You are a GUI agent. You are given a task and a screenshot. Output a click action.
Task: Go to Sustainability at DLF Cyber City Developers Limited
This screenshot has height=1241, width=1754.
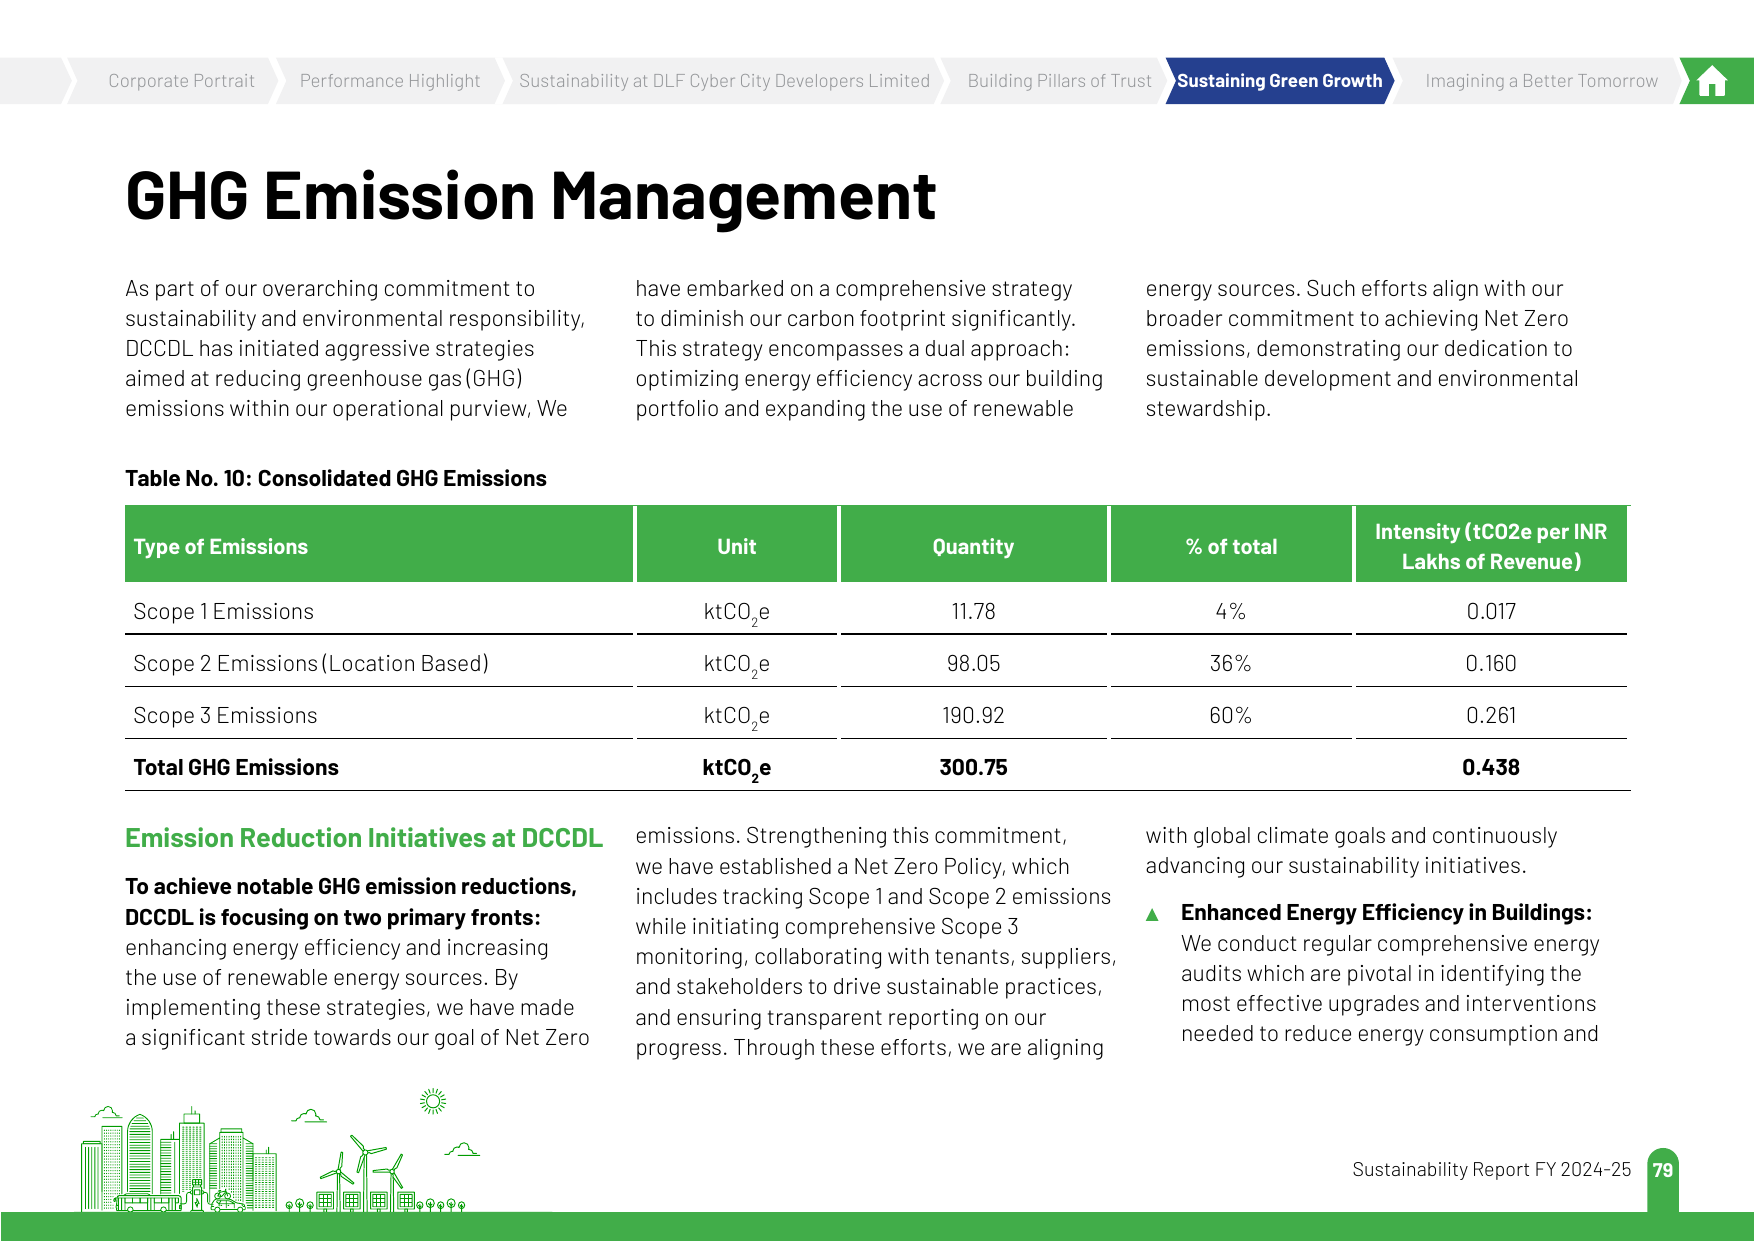tap(724, 81)
